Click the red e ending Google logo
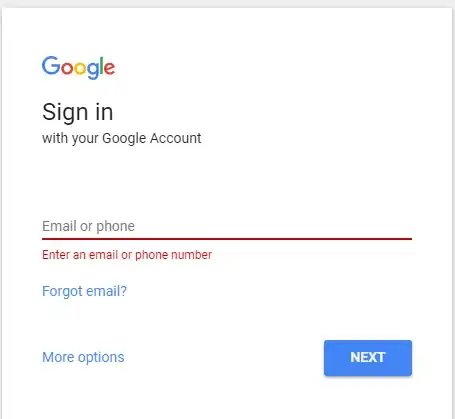Viewport: 455px width, 419px height. click(110, 68)
